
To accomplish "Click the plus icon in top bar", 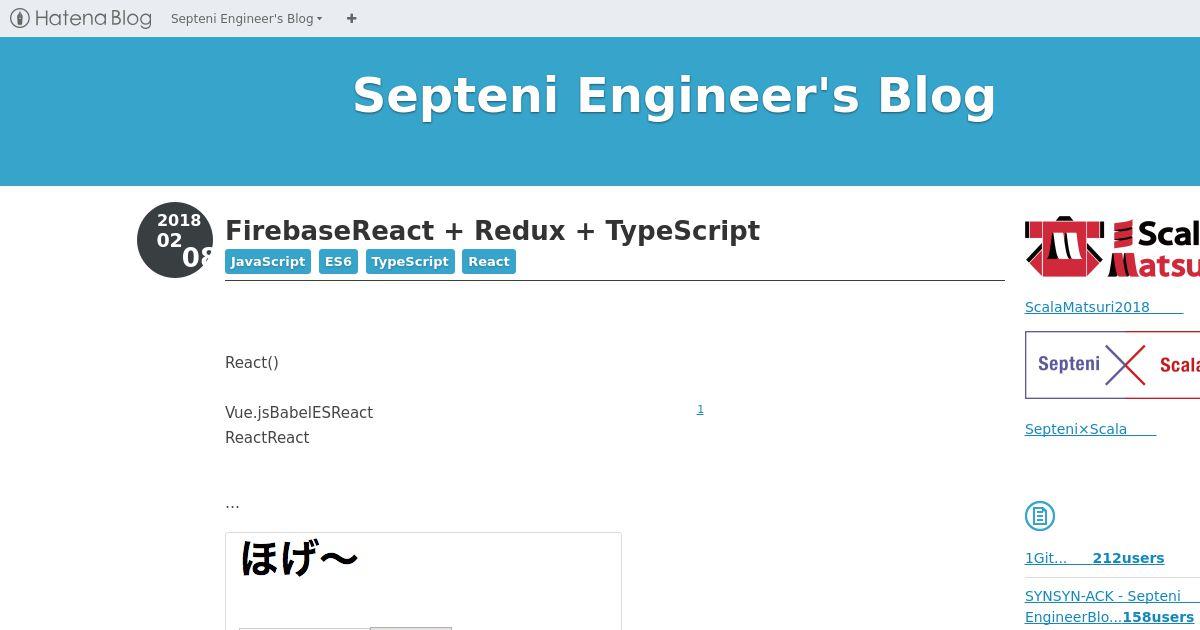I will [351, 18].
